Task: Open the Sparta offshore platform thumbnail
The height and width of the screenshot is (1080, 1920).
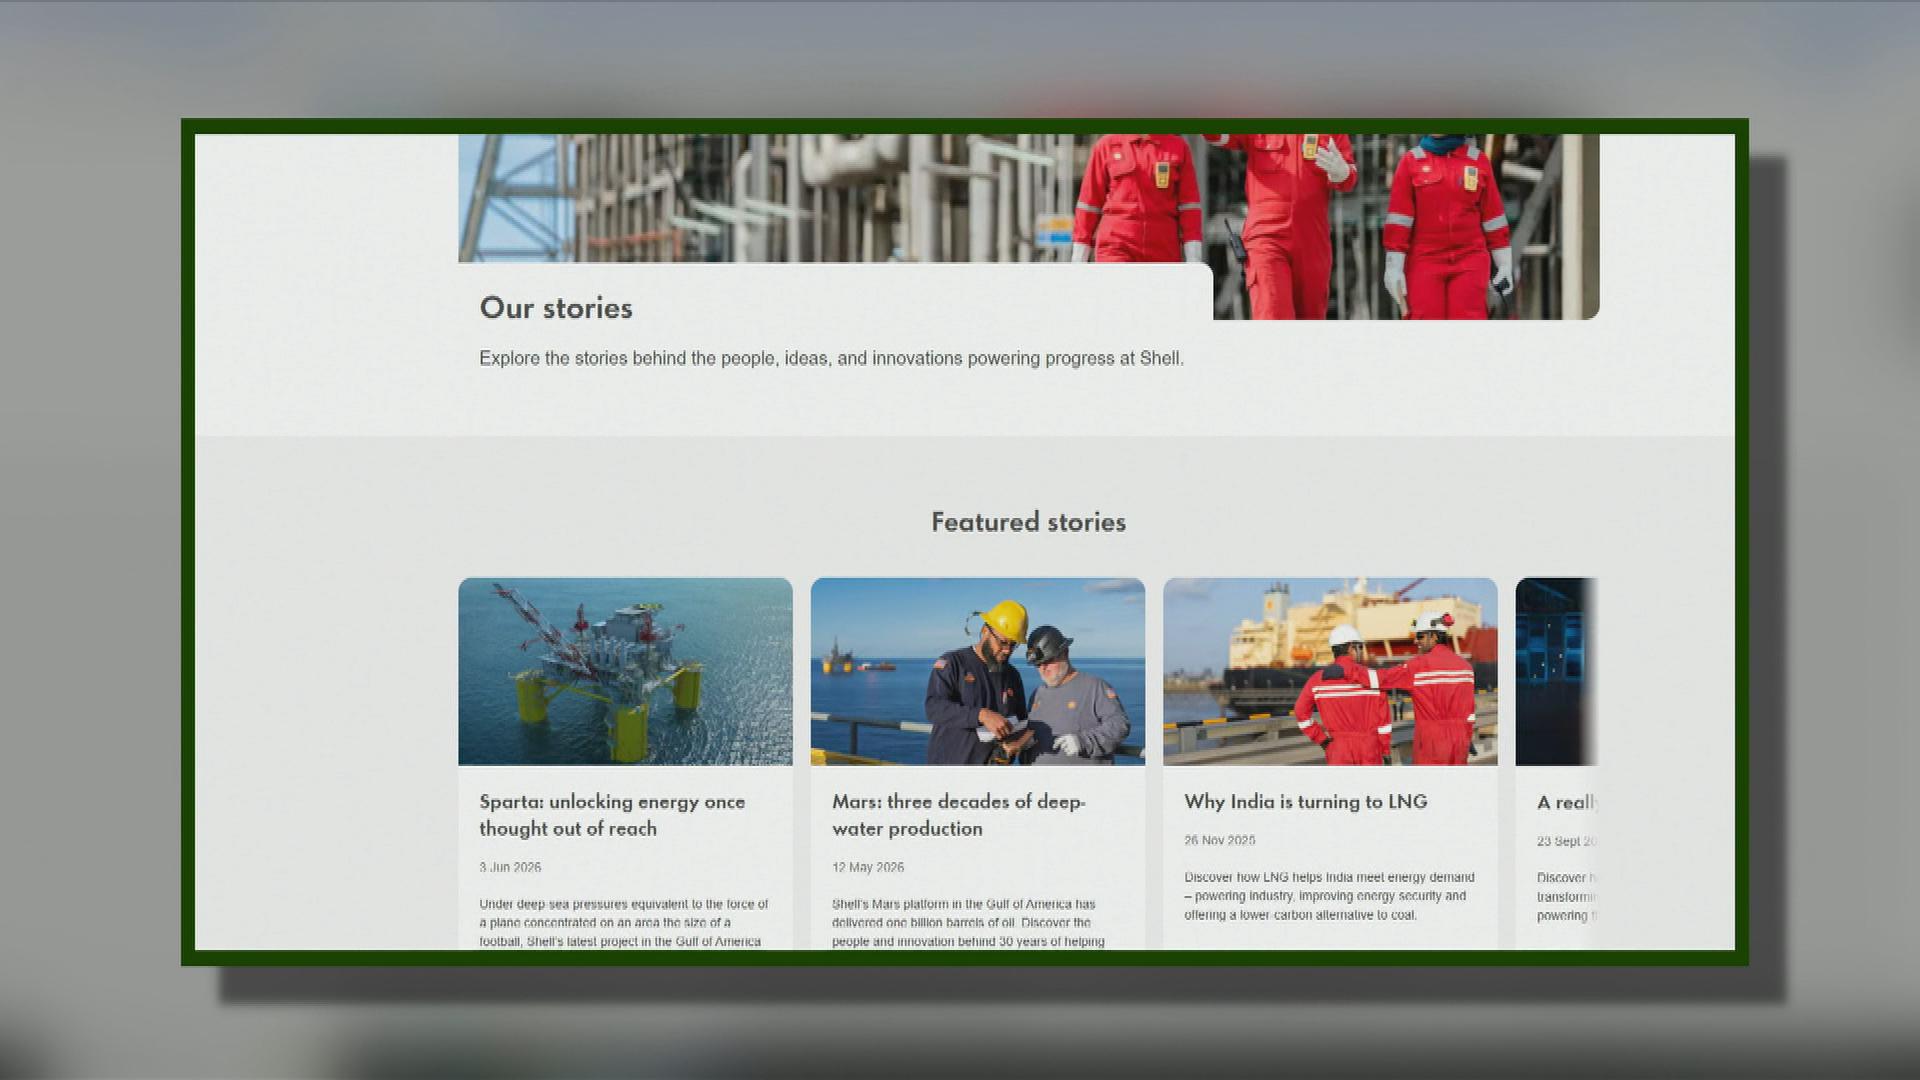Action: pyautogui.click(x=625, y=671)
